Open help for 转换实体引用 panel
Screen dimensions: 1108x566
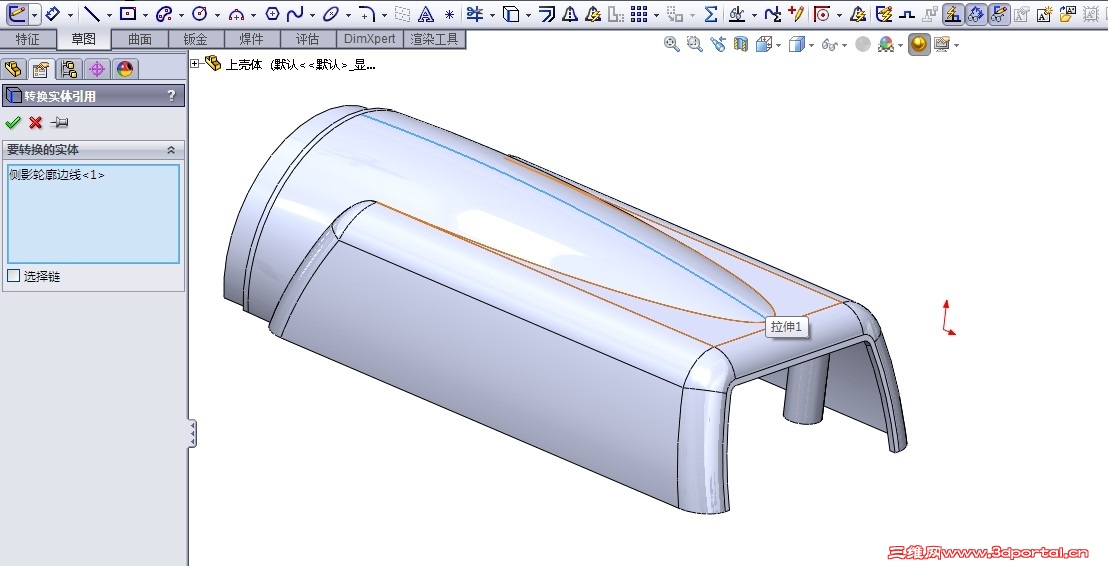tap(171, 95)
